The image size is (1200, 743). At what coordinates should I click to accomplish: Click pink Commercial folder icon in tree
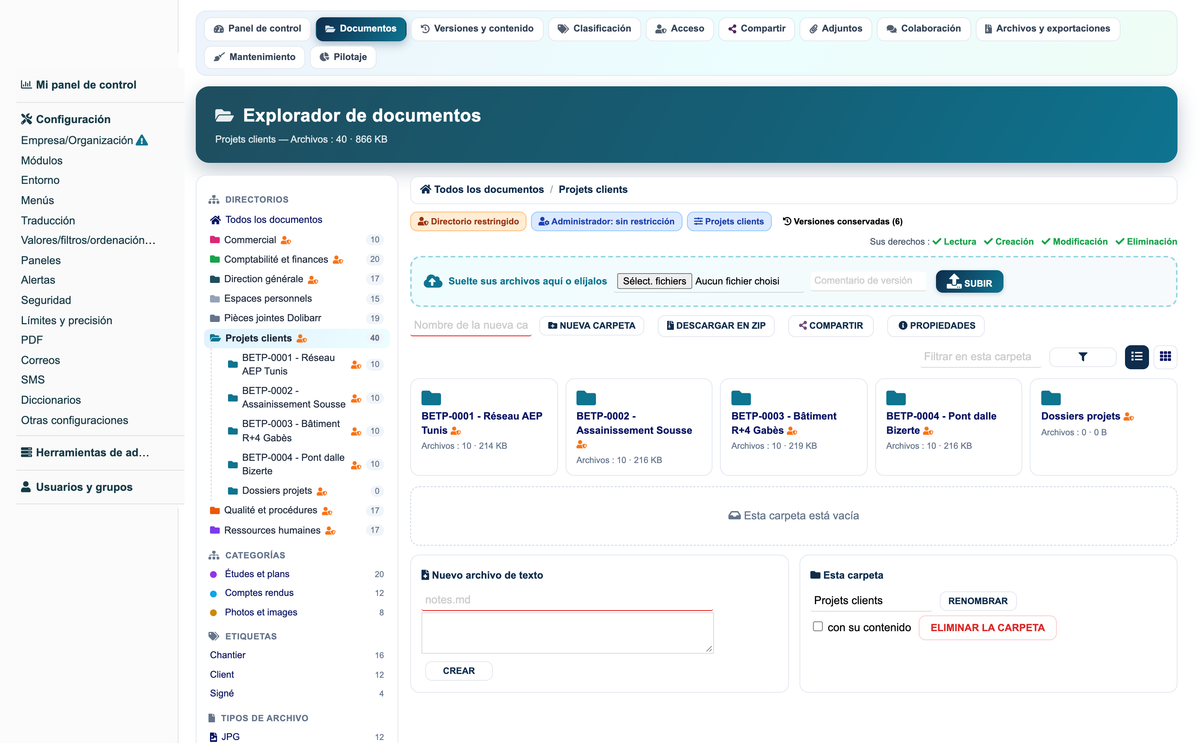(215, 240)
